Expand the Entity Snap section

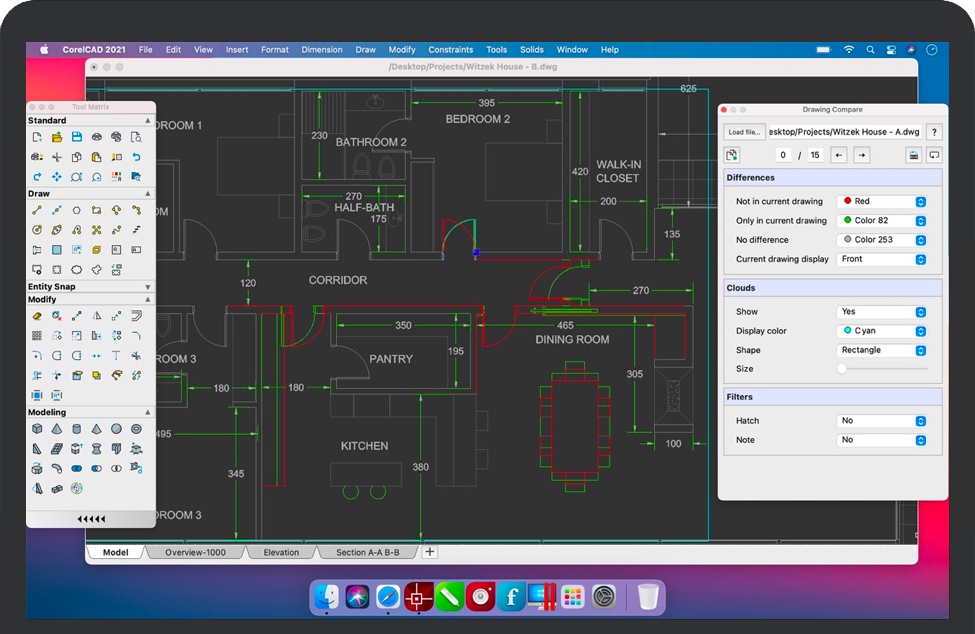click(148, 287)
